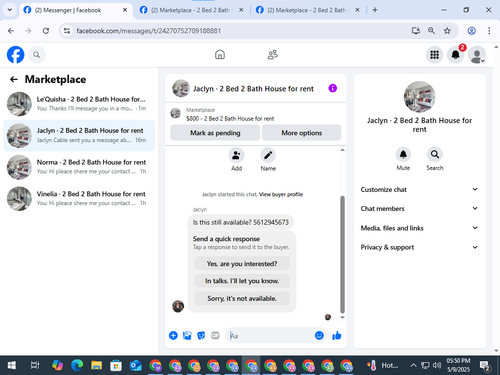Open the Facebook logo home link

pos(16,55)
